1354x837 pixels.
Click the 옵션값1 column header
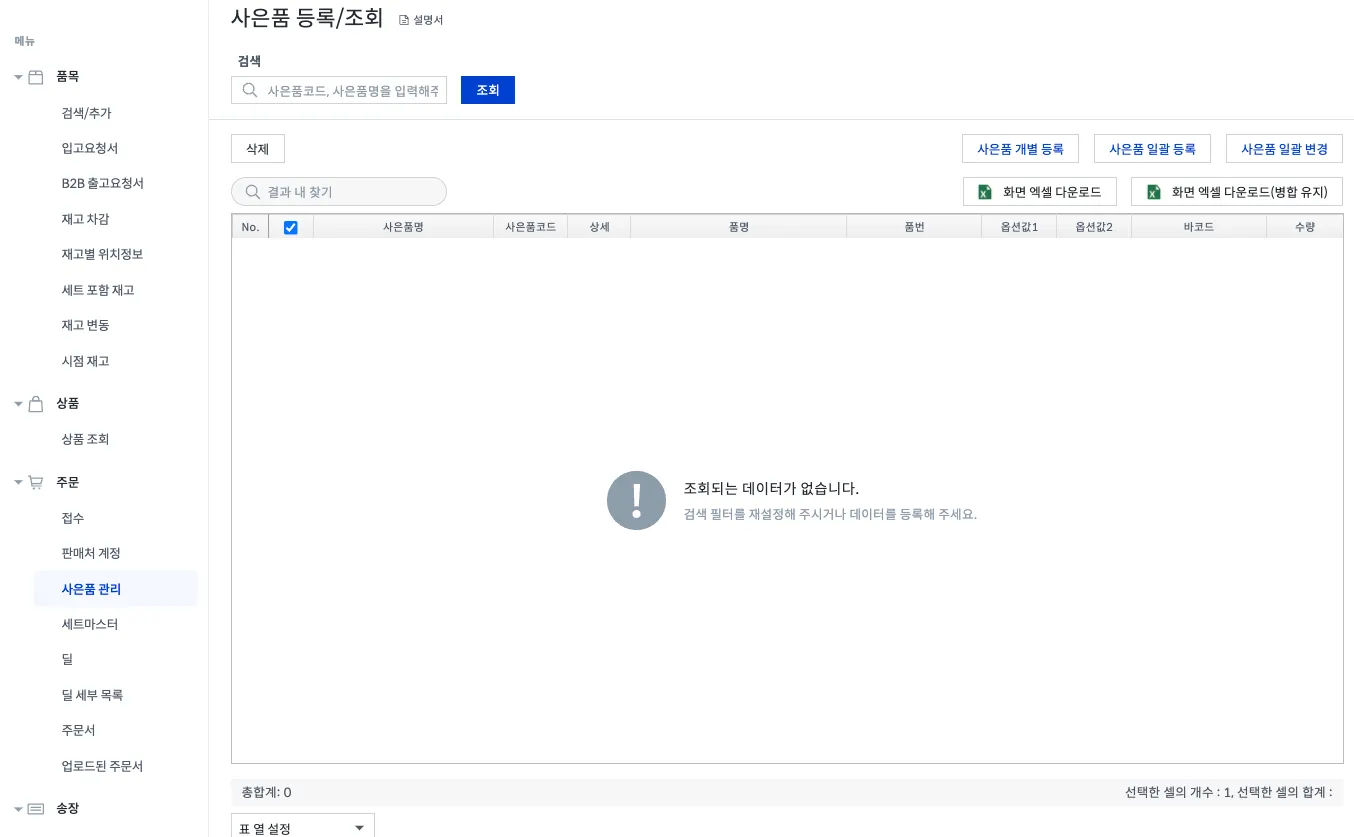(x=1019, y=227)
